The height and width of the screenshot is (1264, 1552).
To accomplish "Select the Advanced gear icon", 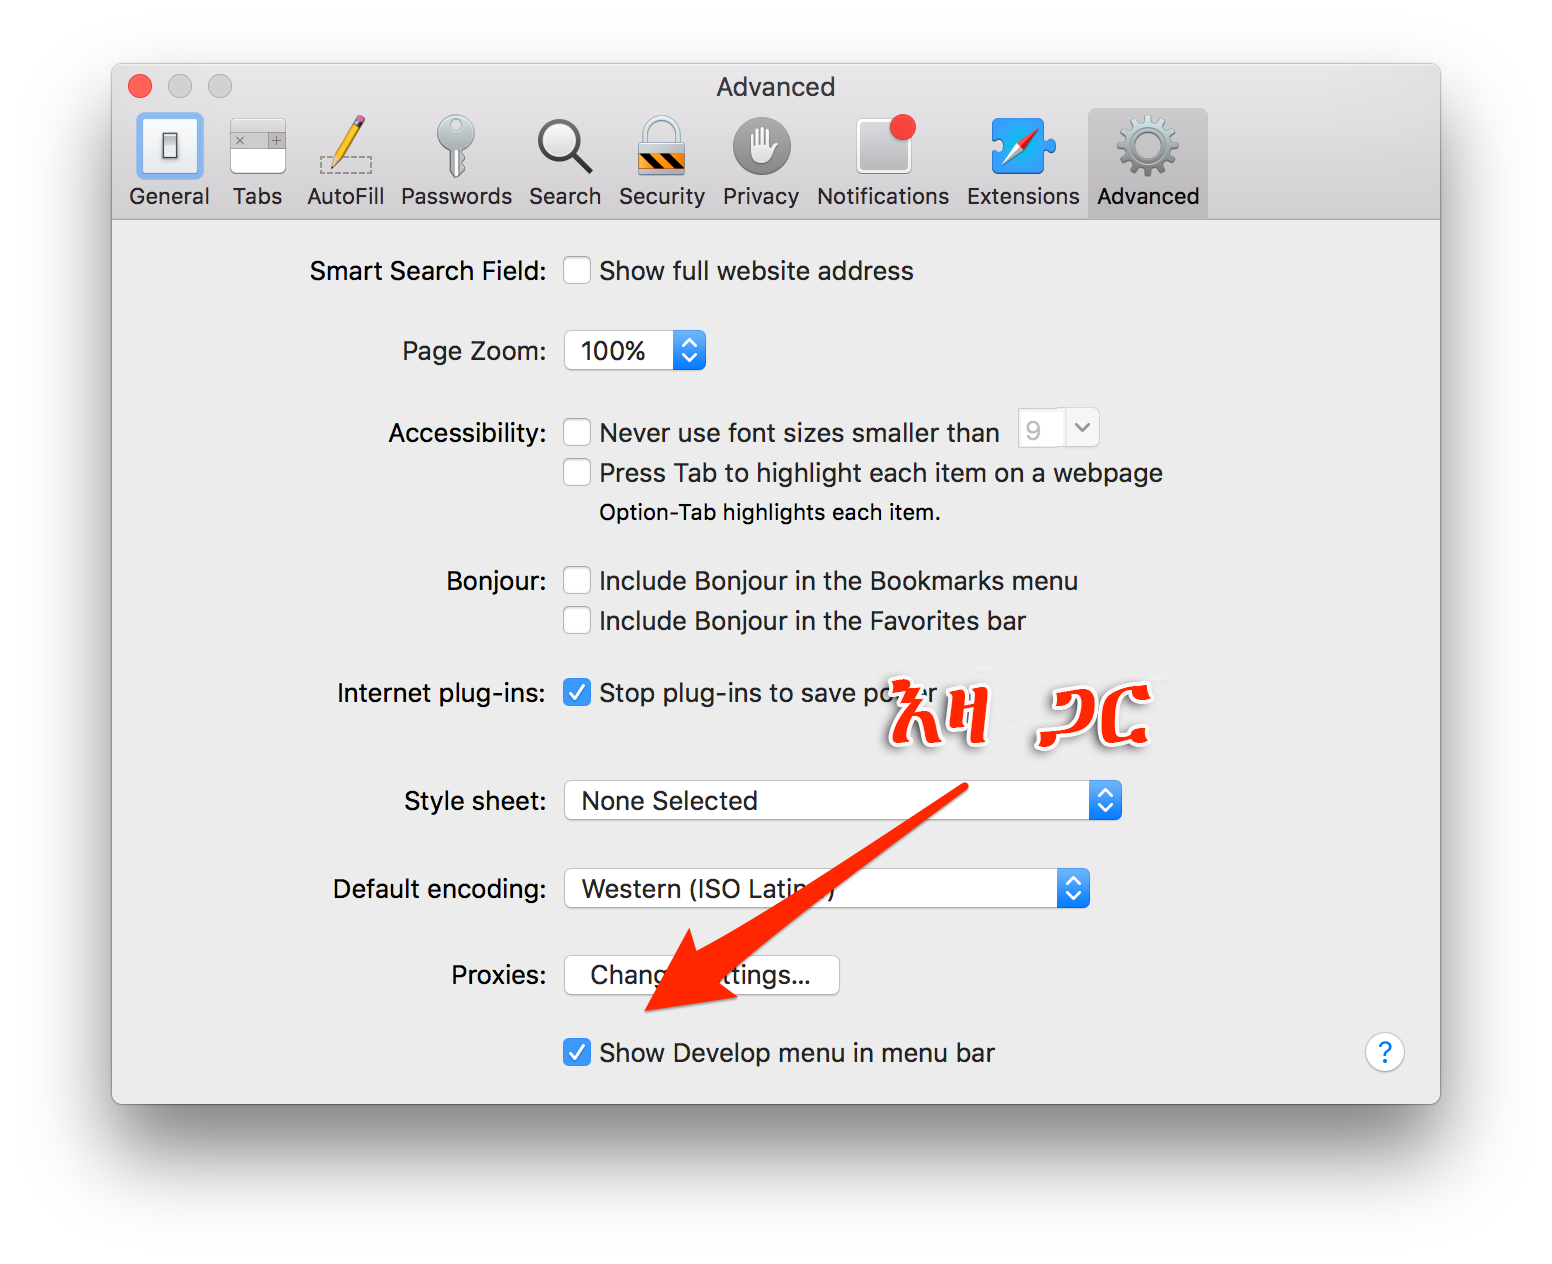I will pyautogui.click(x=1147, y=146).
